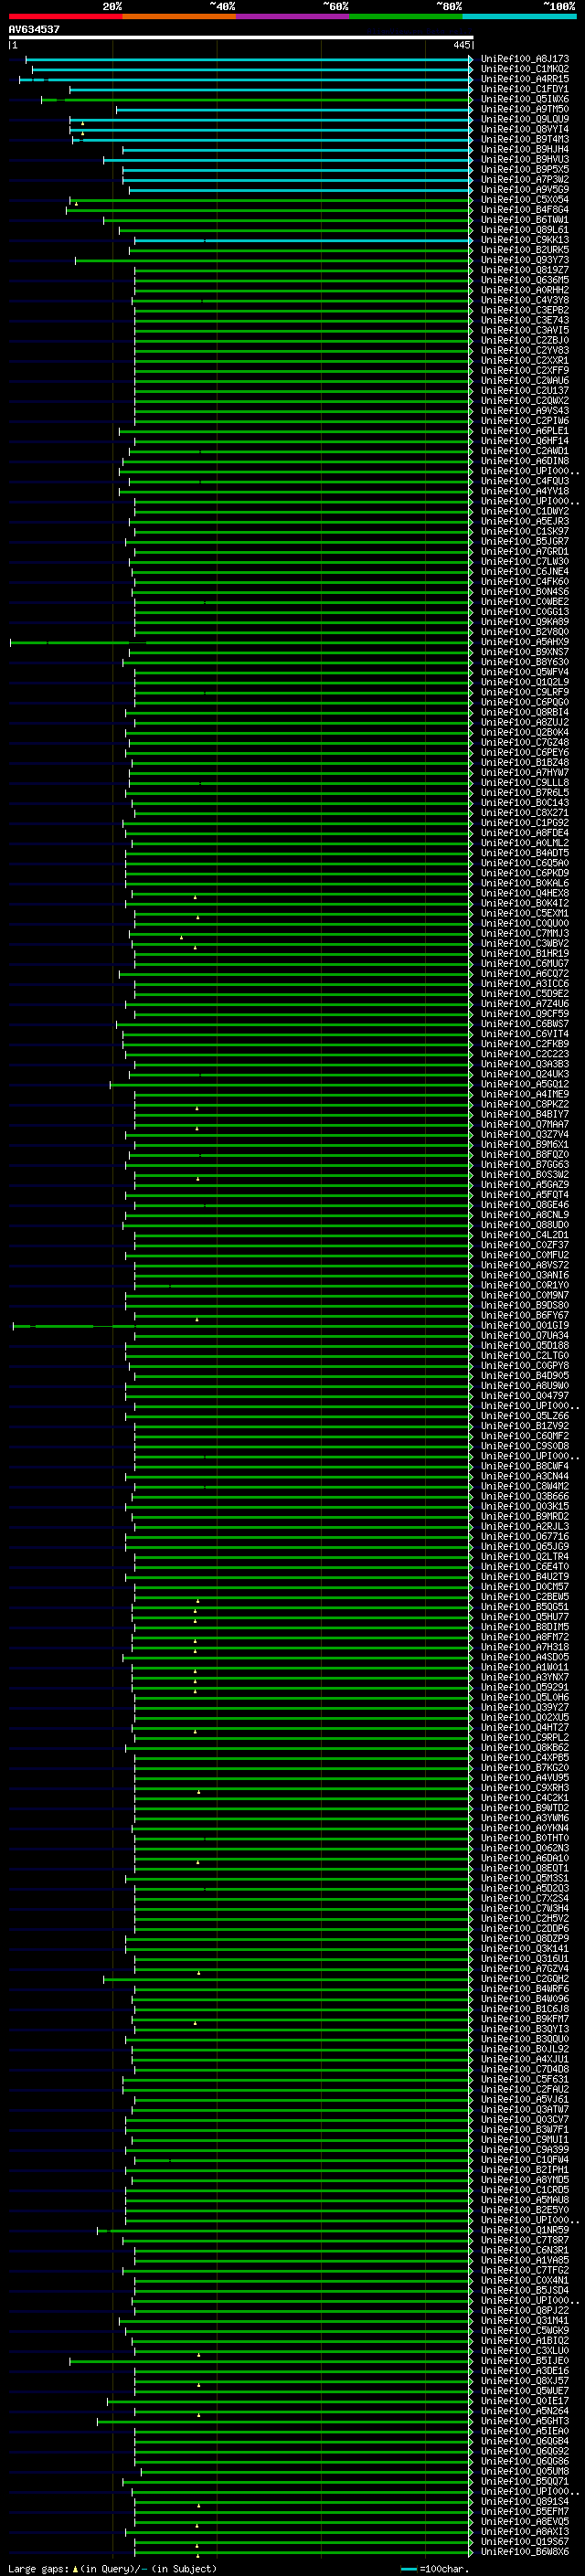
Task: Select label UniRef100_A9V5G9
Action: click(525, 189)
